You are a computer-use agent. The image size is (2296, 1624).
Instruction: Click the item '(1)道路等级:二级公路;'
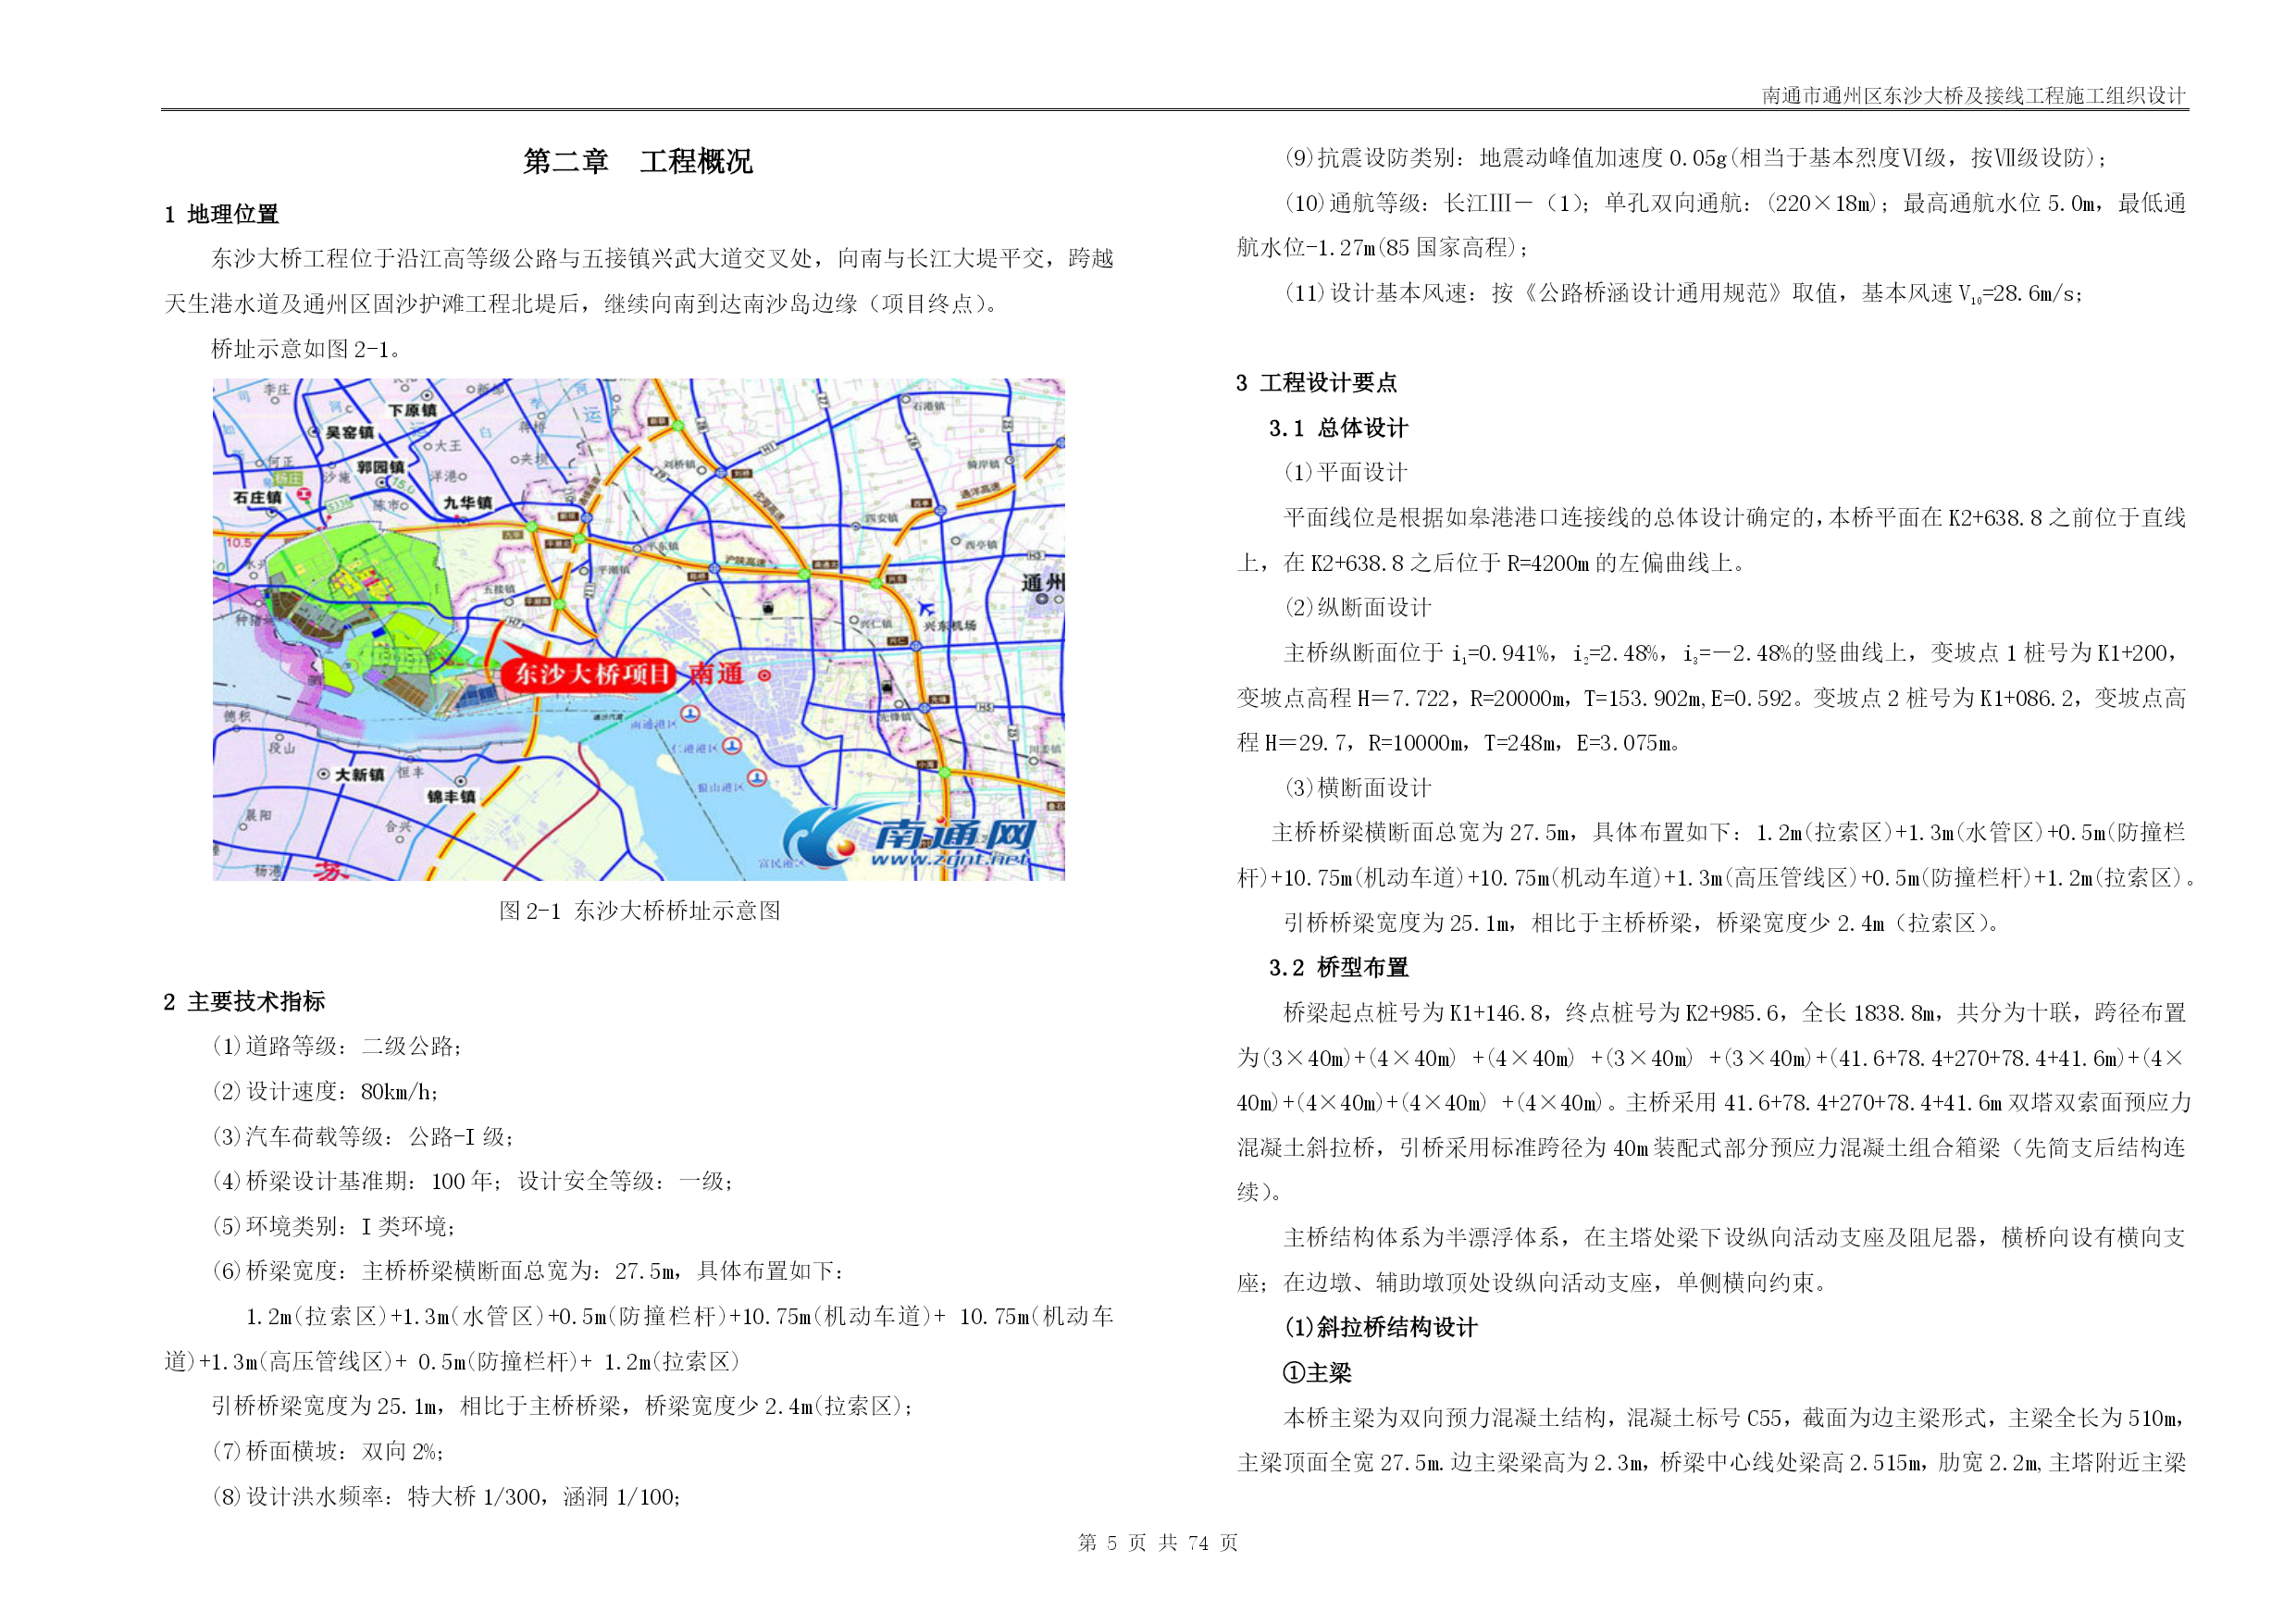coord(336,1047)
